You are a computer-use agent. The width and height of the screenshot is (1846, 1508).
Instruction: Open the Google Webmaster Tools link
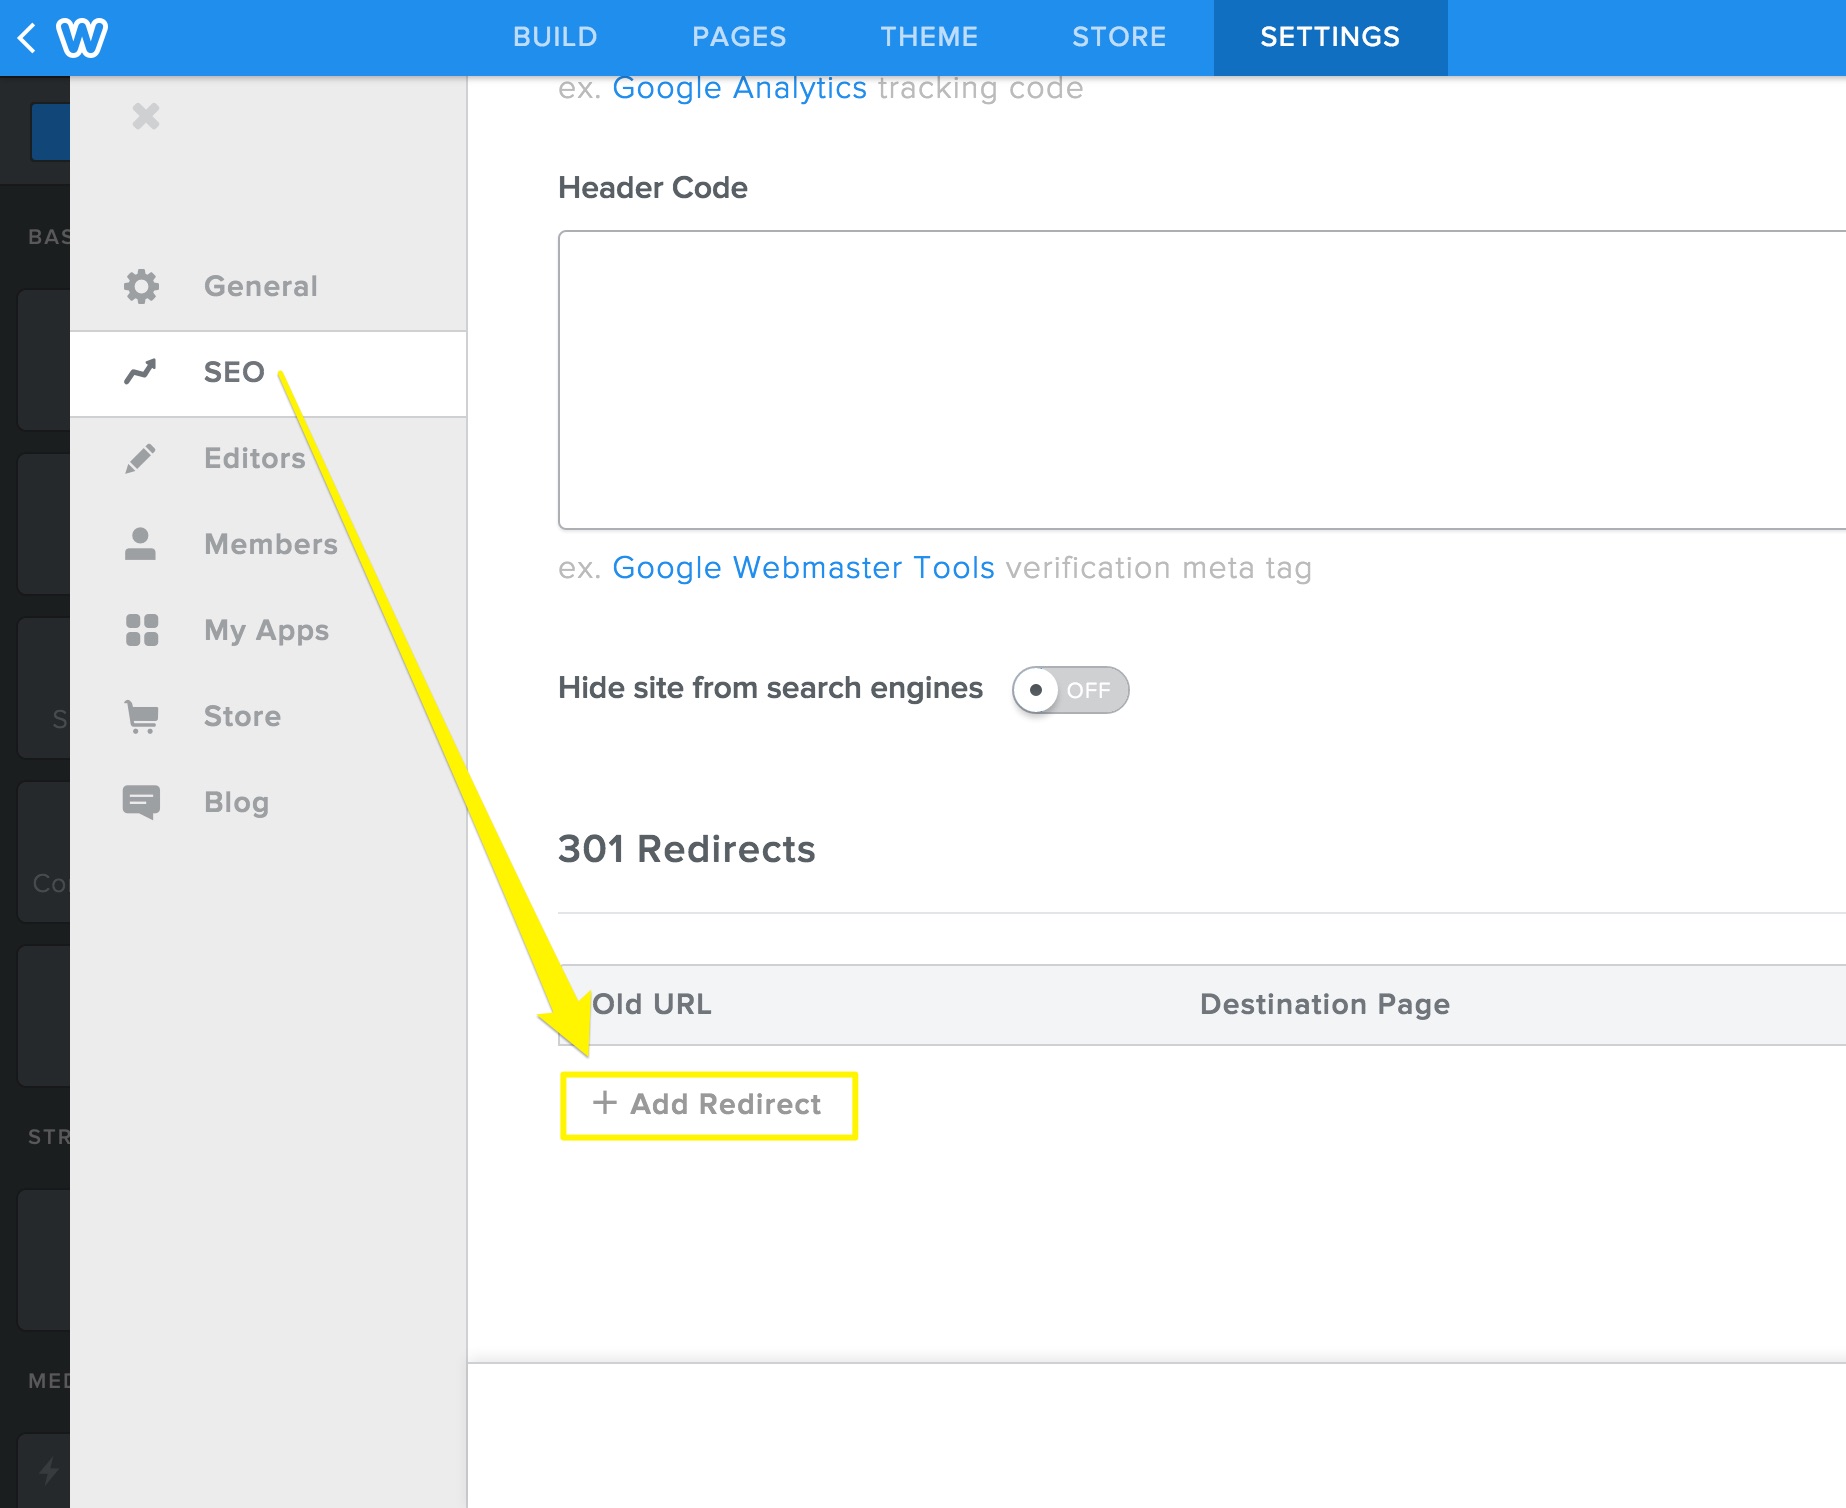803,568
